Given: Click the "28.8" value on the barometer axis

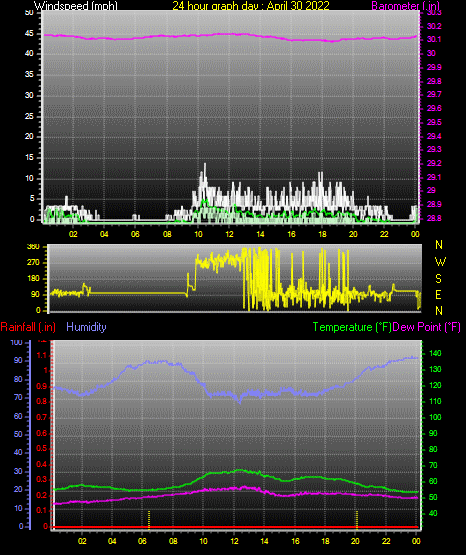Looking at the screenshot, I should (434, 218).
